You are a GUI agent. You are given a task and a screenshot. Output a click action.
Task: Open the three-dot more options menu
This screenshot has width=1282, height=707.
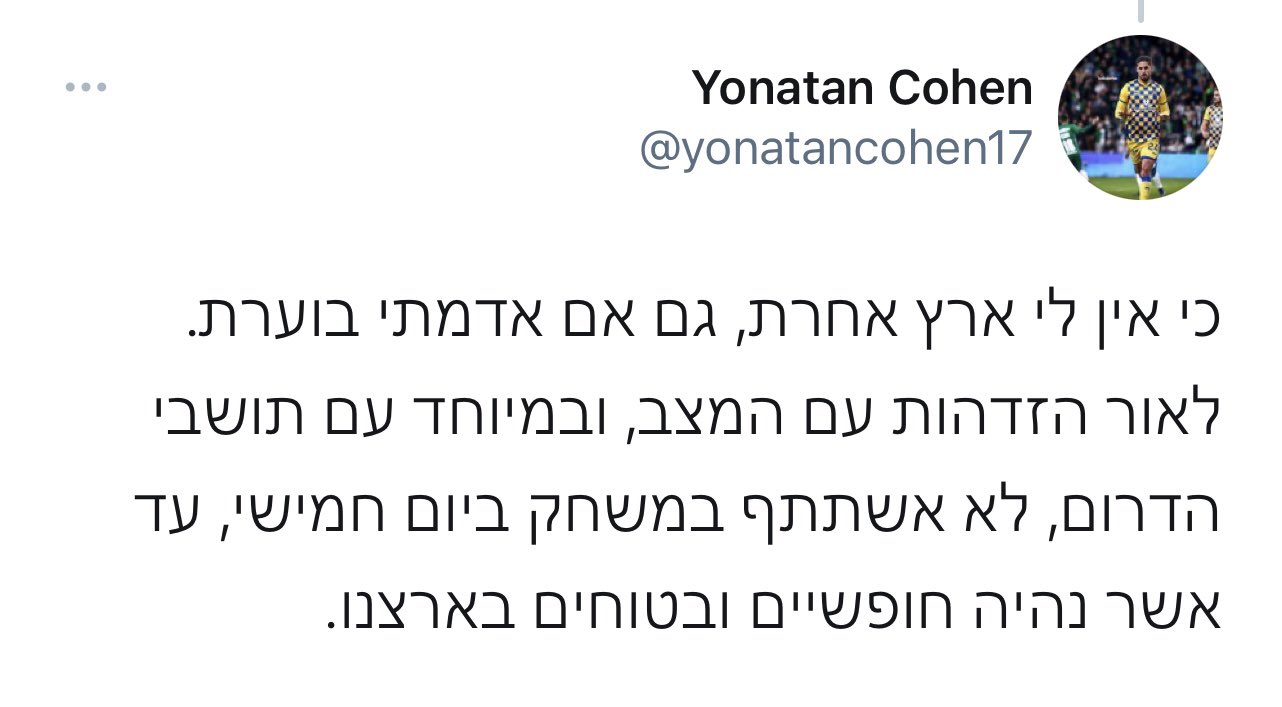(86, 87)
